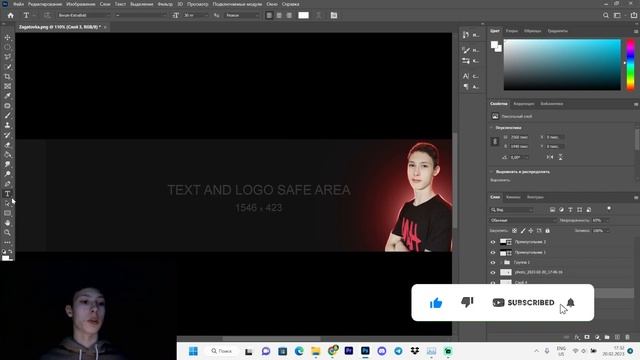Select the Zoom tool in toolbar
Screen dimensions: 640x360
click(7, 233)
